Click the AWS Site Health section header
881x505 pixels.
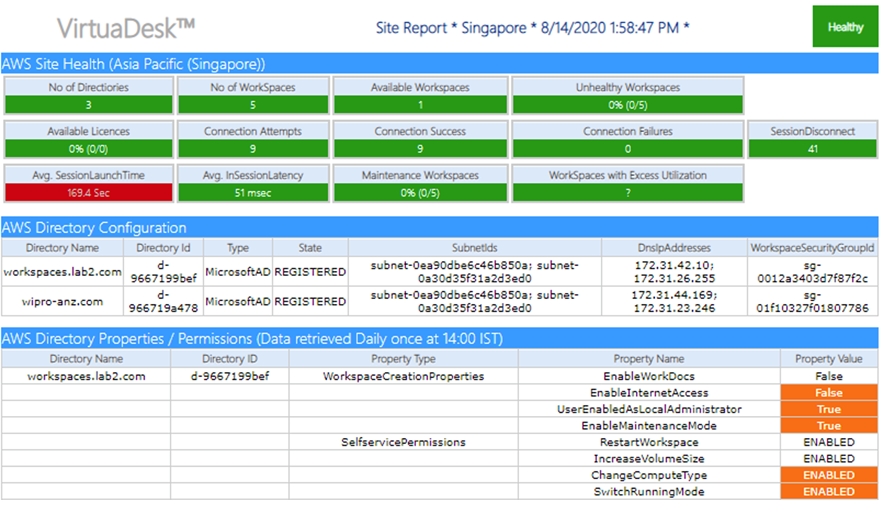(439, 63)
